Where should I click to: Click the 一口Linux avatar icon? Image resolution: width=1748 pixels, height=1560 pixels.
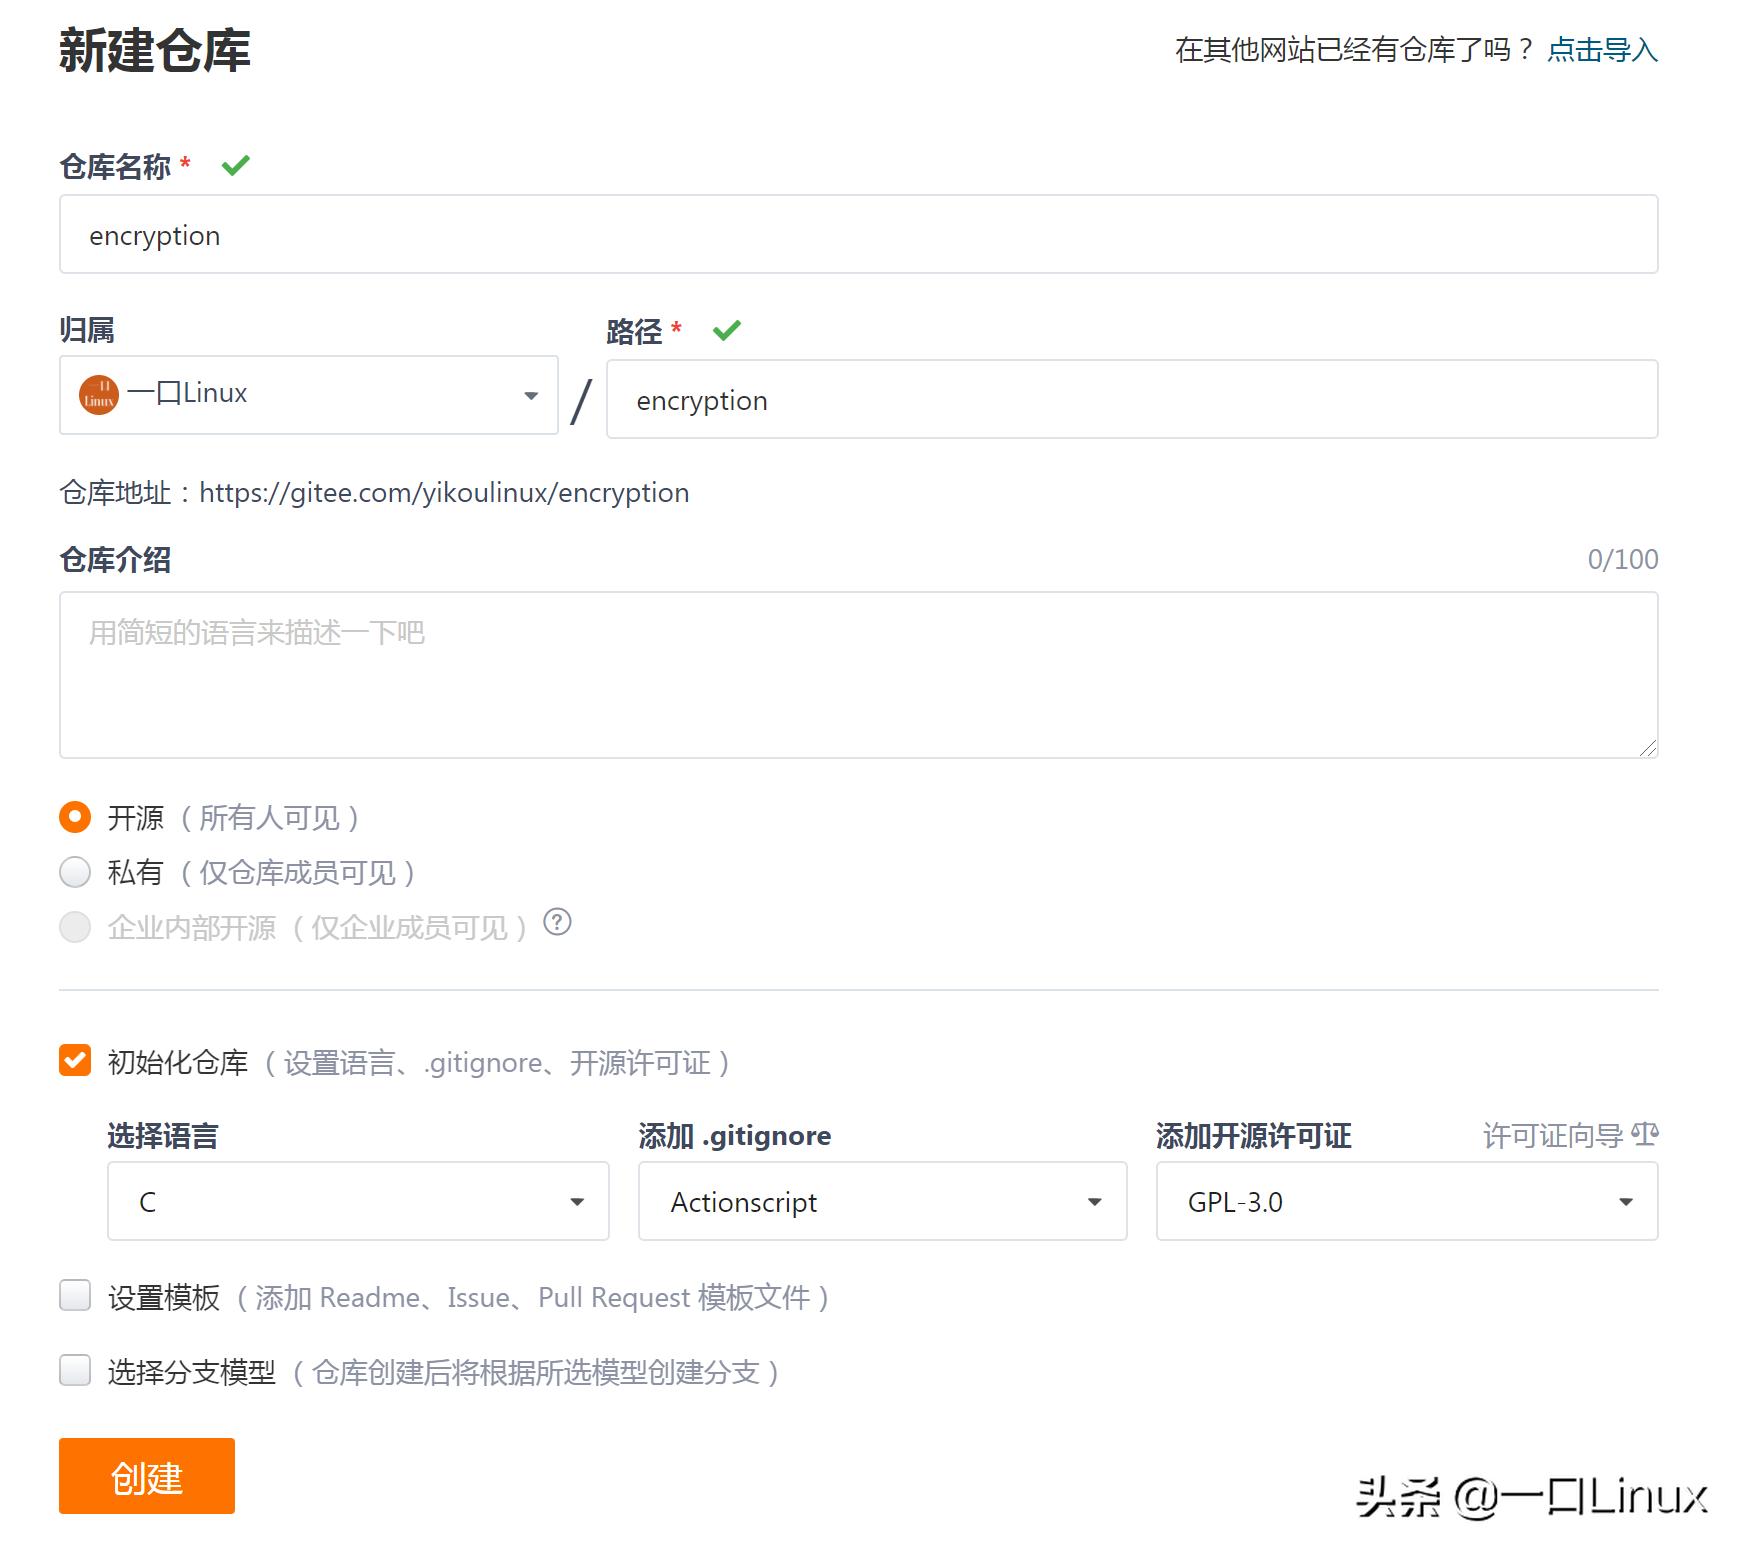click(100, 395)
